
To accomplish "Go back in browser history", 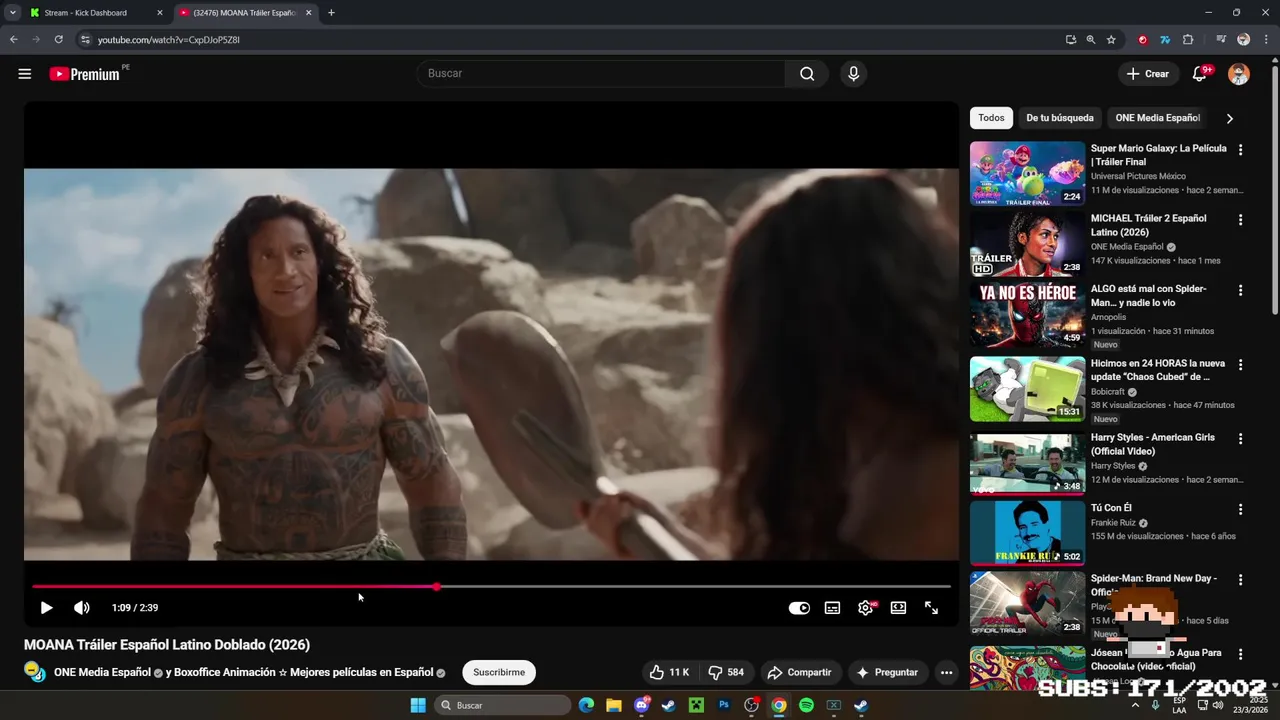I will point(13,40).
